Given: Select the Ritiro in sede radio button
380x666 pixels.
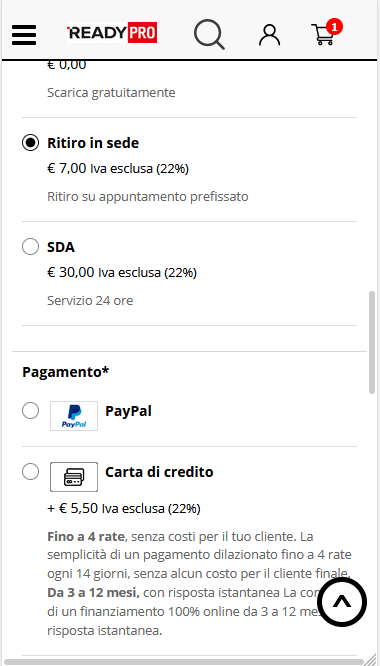Looking at the screenshot, I should tap(30, 143).
